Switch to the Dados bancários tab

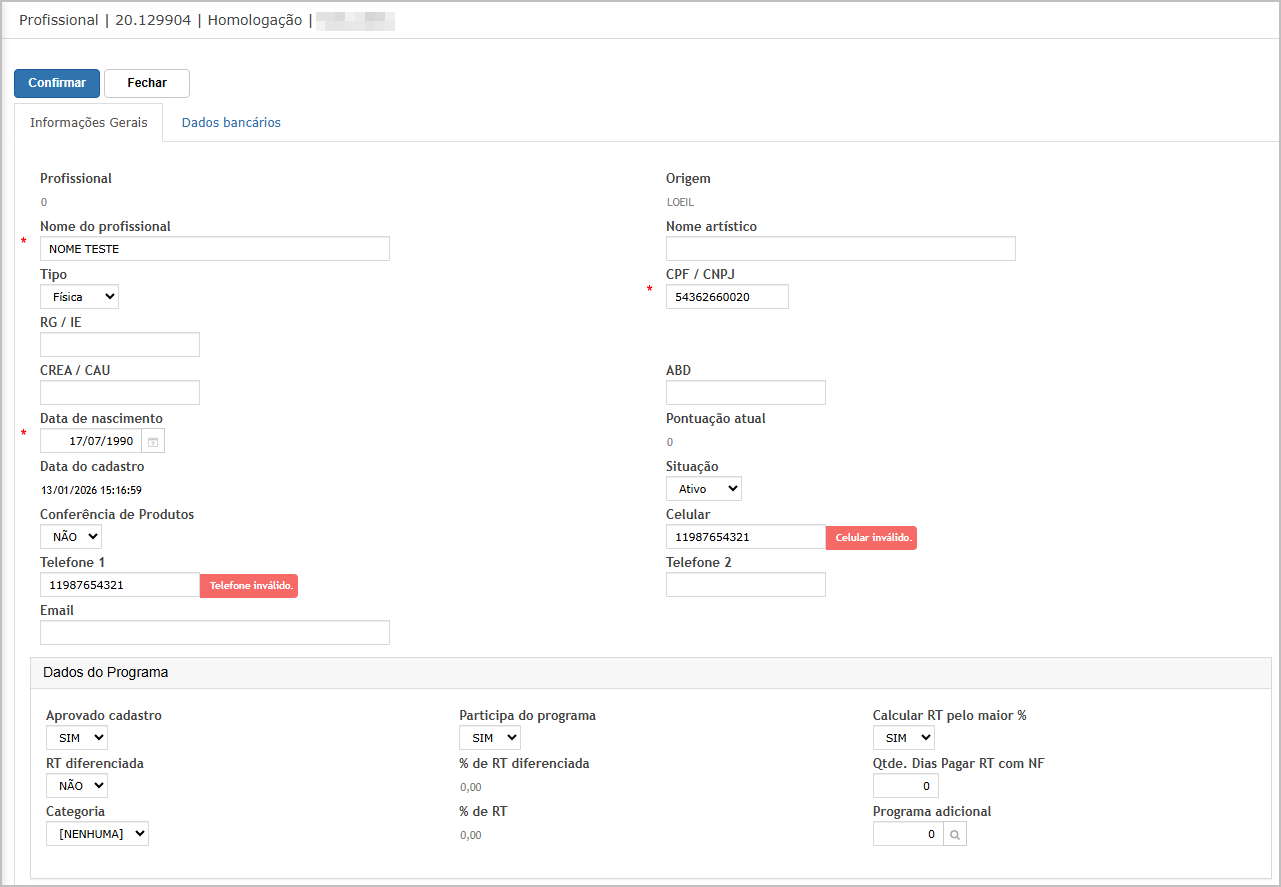(231, 123)
